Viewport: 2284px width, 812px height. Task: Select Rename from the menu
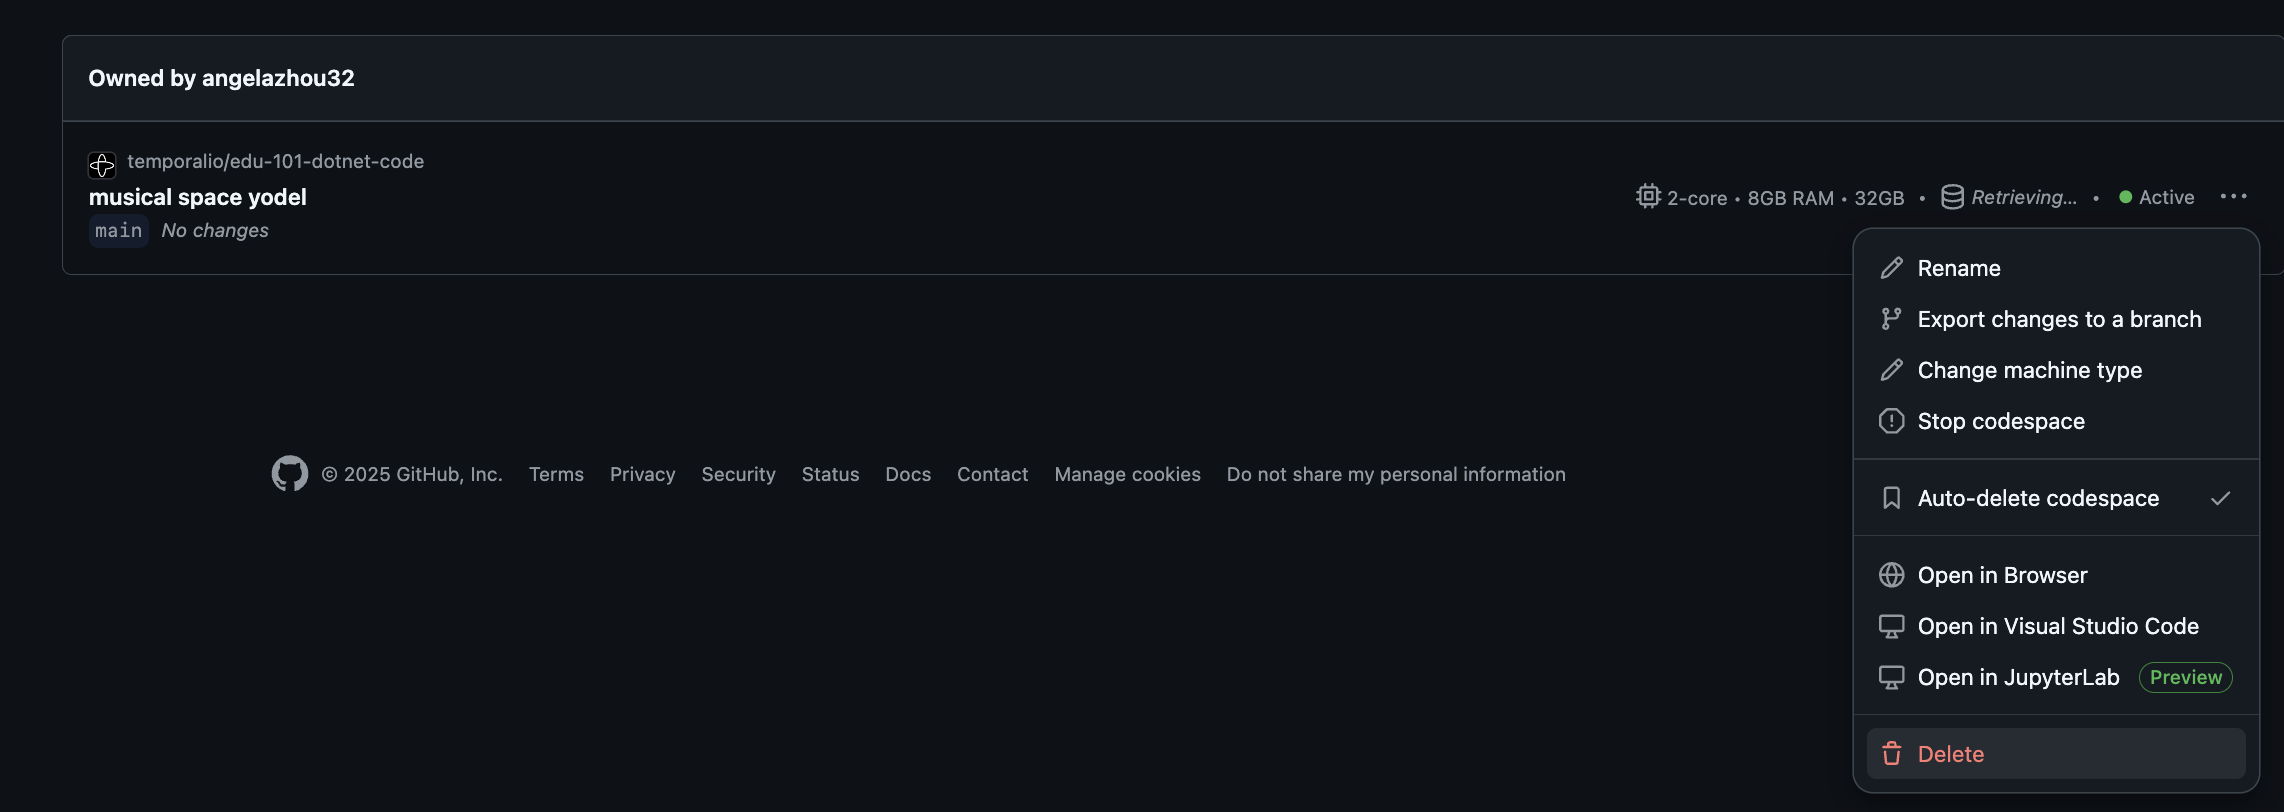point(2056,268)
